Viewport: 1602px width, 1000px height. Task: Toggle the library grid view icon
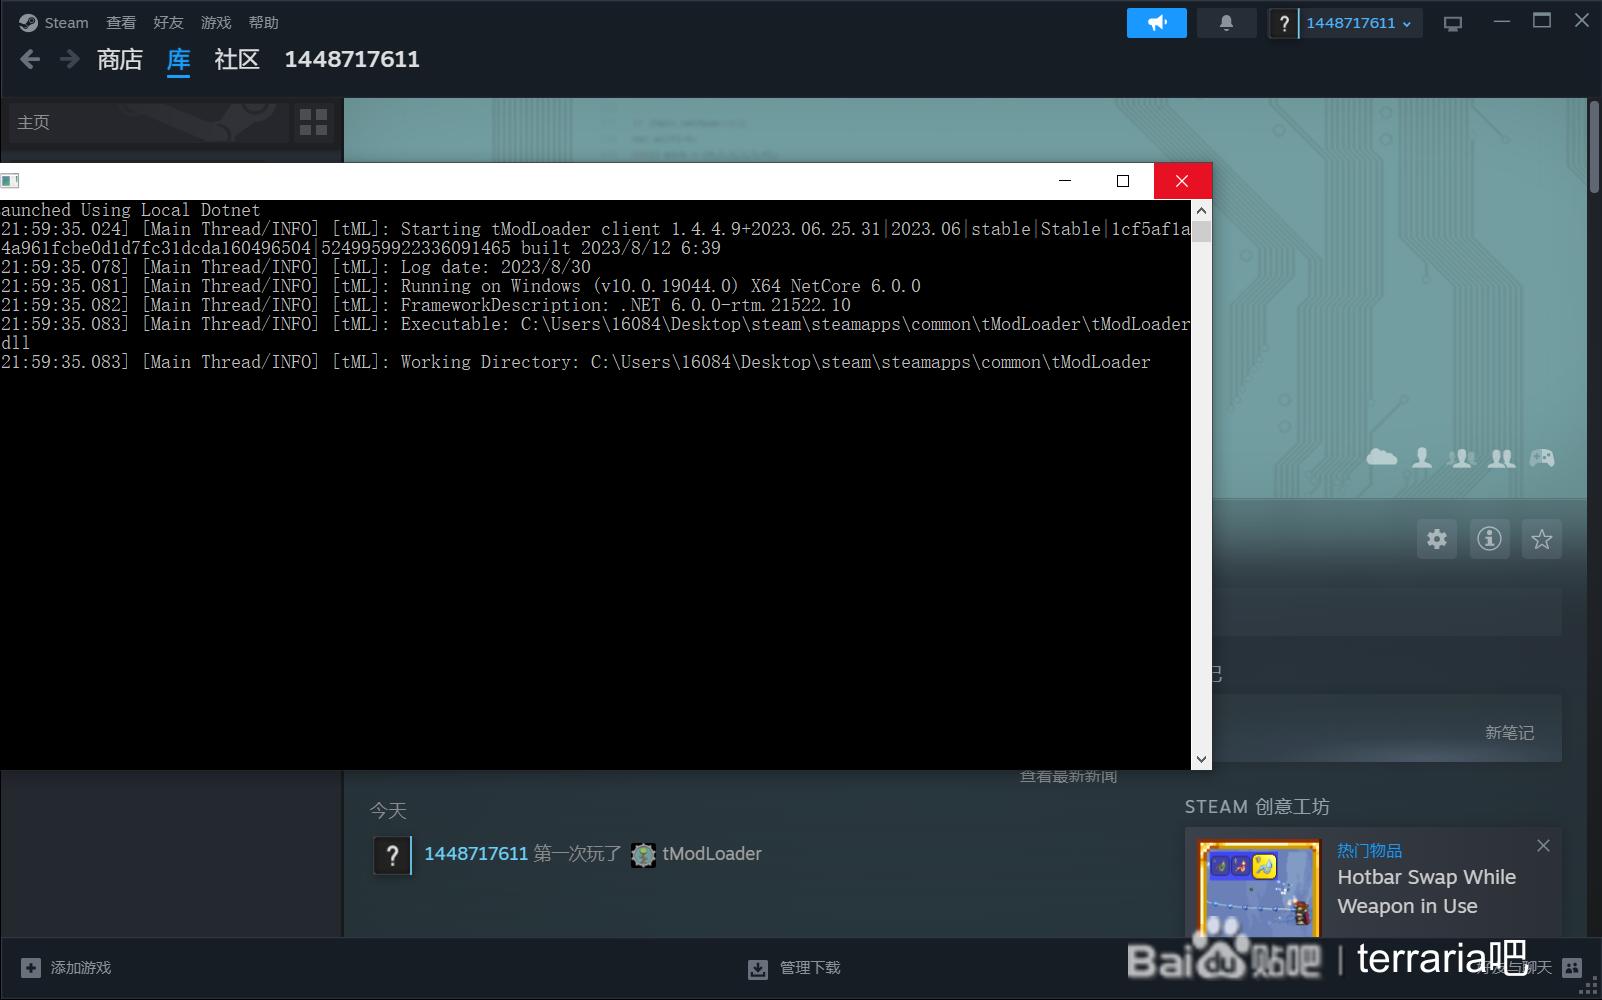click(x=313, y=122)
